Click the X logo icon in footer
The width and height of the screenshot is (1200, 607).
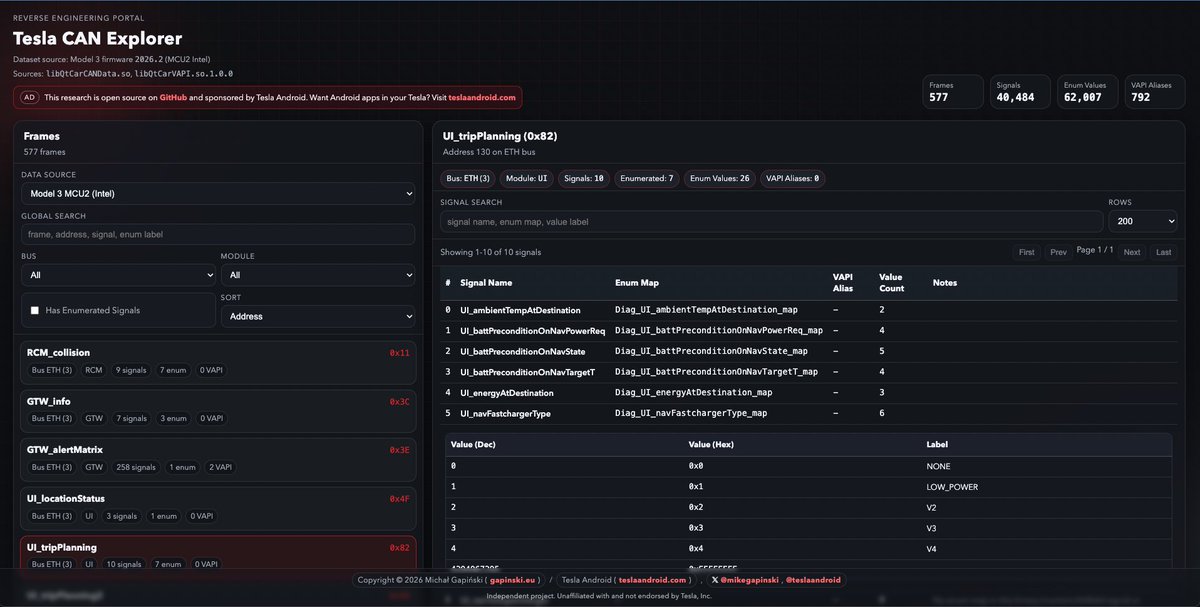point(715,579)
